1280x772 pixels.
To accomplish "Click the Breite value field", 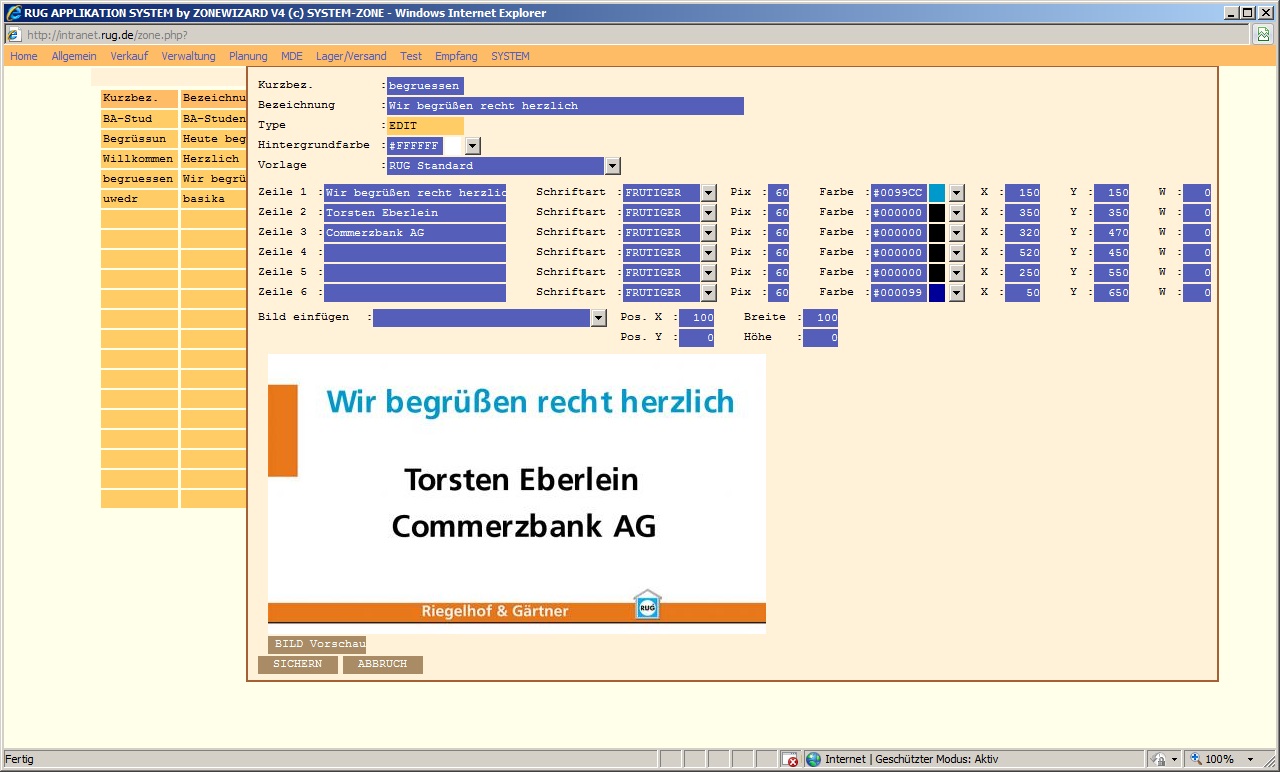I will coord(821,318).
